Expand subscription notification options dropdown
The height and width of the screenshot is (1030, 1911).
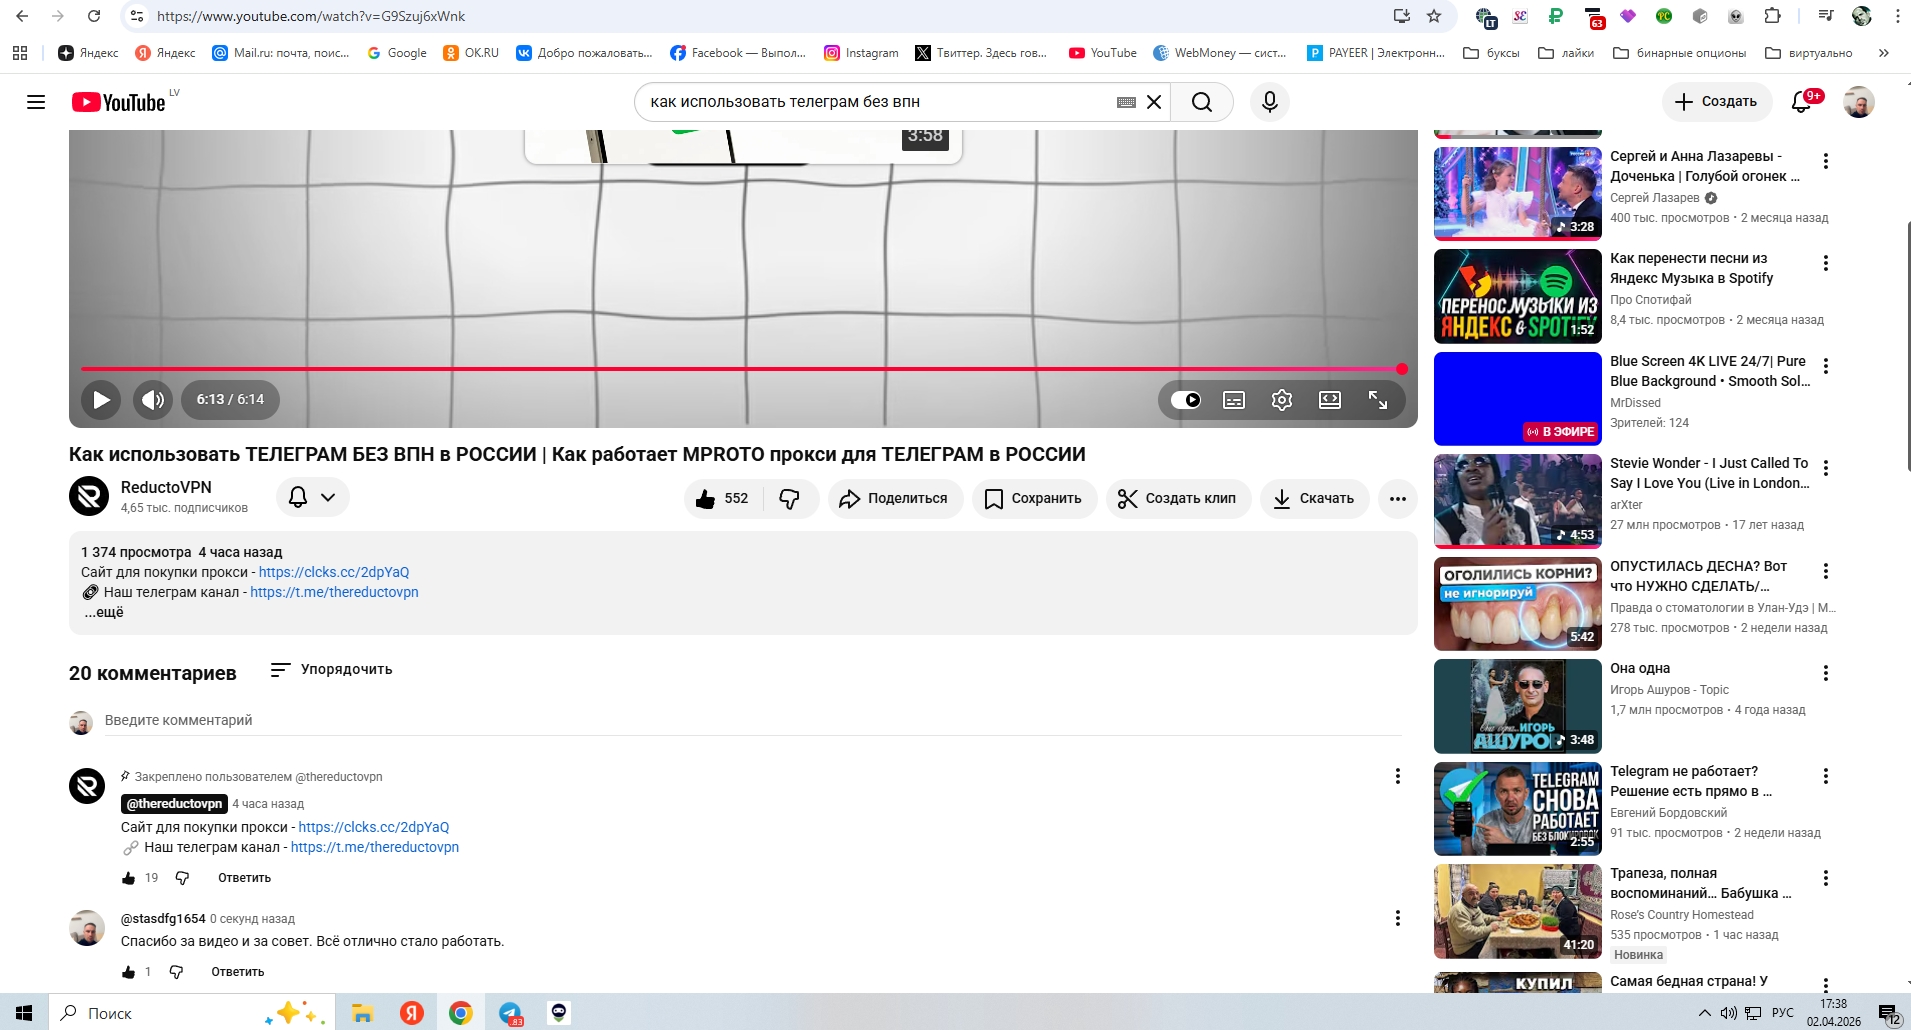tap(313, 497)
